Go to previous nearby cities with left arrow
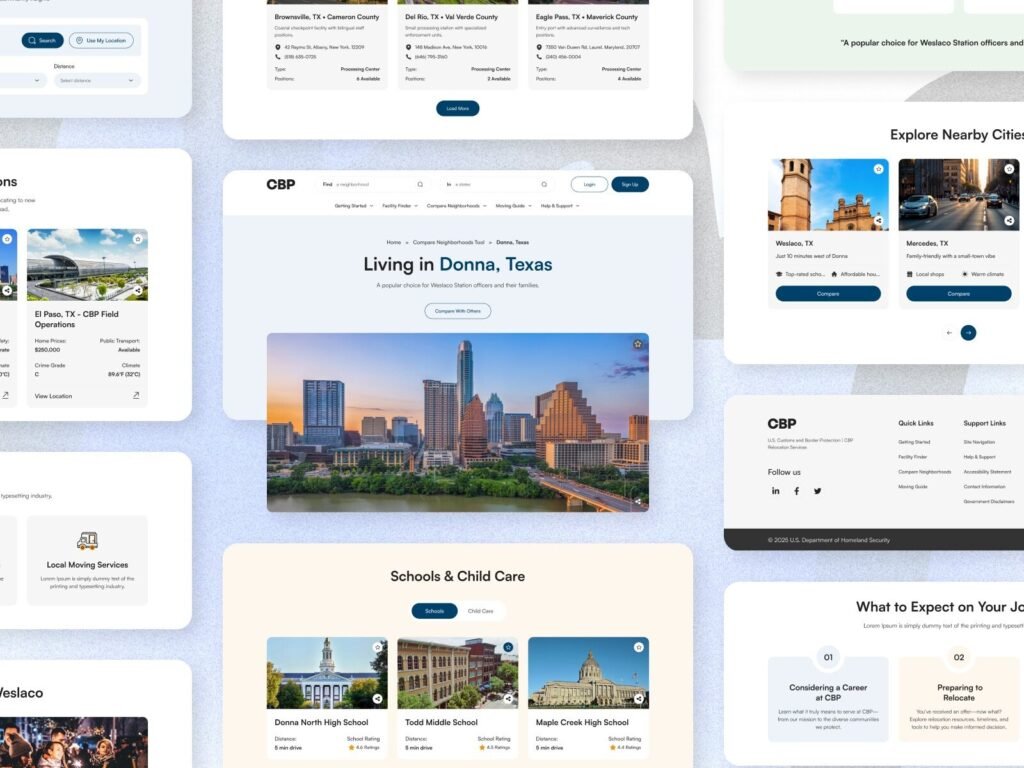This screenshot has width=1024, height=768. click(949, 333)
